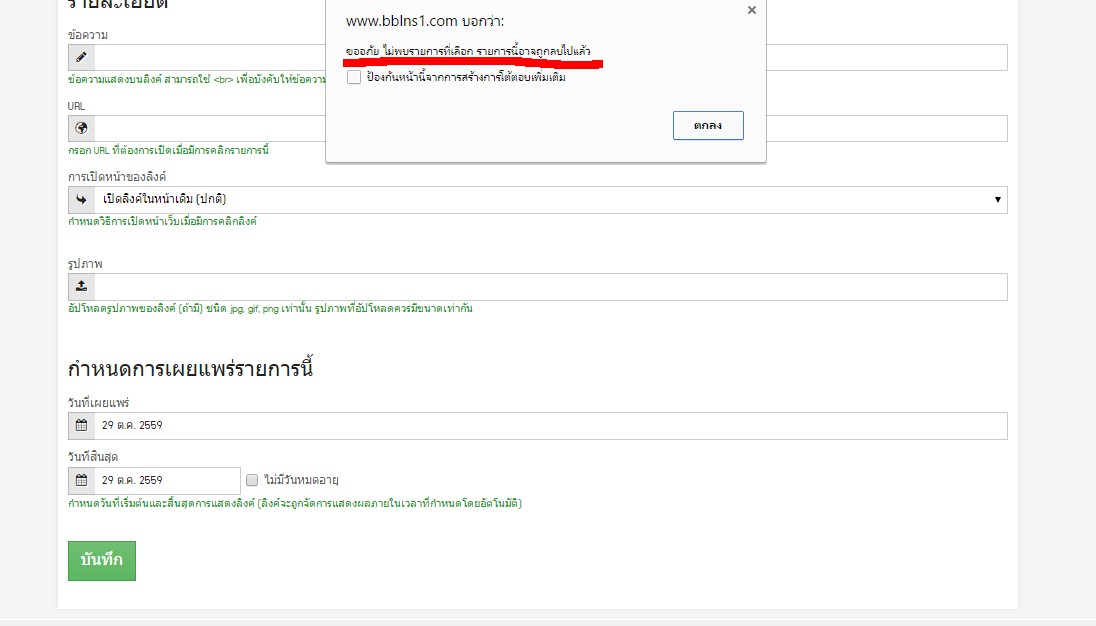Click the pencil icon beside the message field

81,57
